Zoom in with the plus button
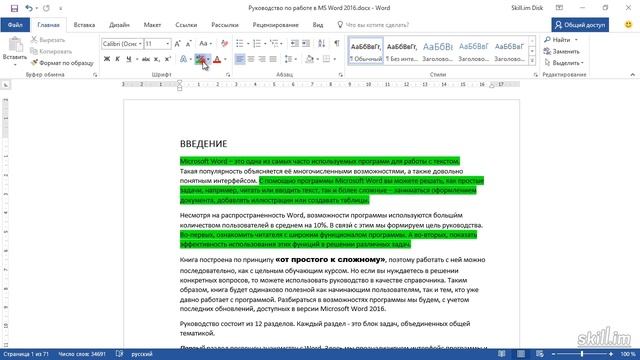Viewport: 640px width, 360px height. point(611,354)
